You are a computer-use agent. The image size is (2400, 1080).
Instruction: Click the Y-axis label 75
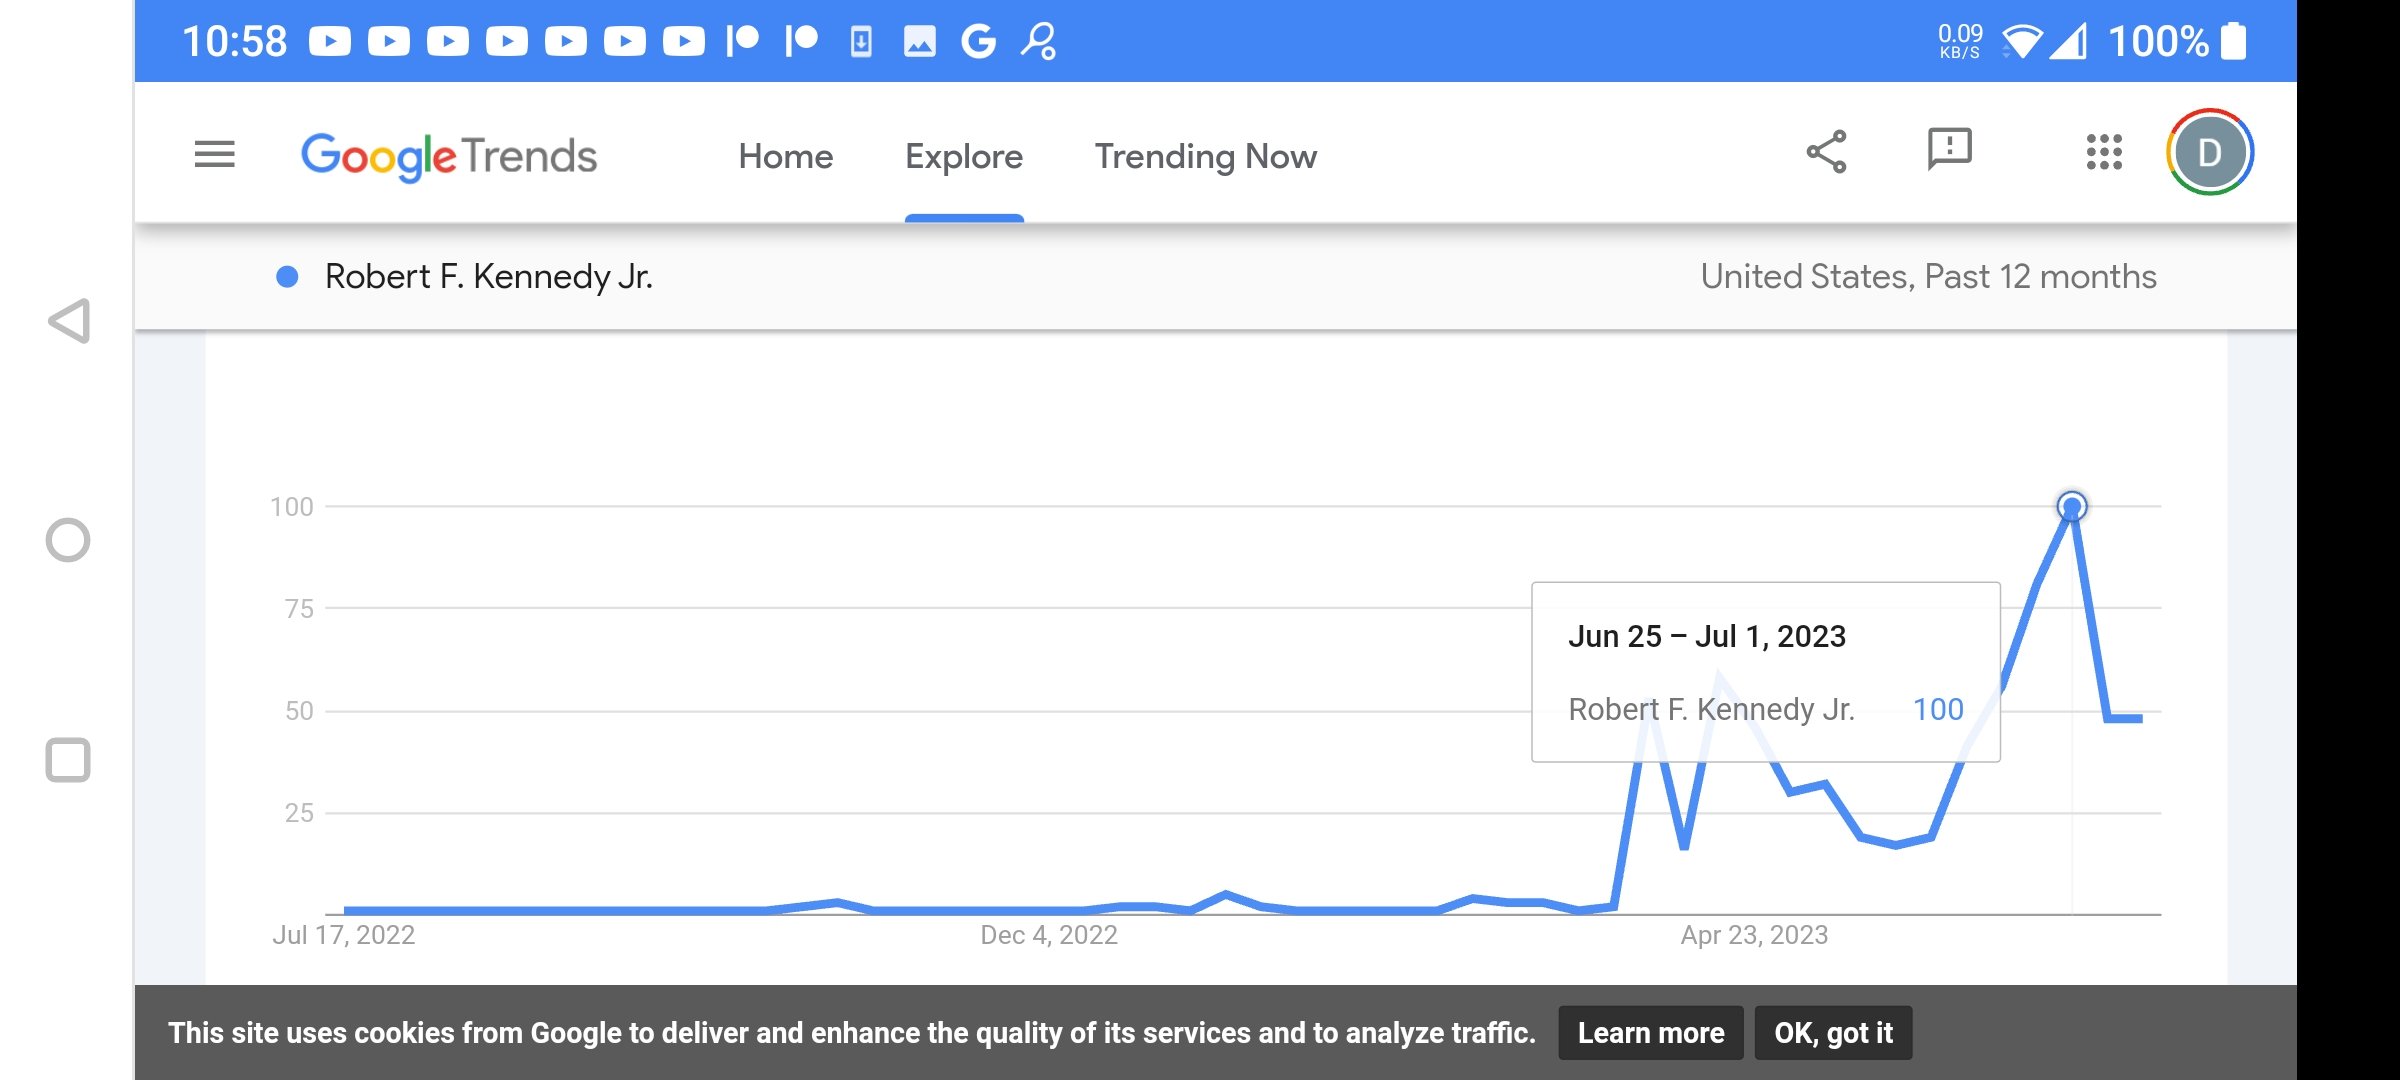point(299,609)
